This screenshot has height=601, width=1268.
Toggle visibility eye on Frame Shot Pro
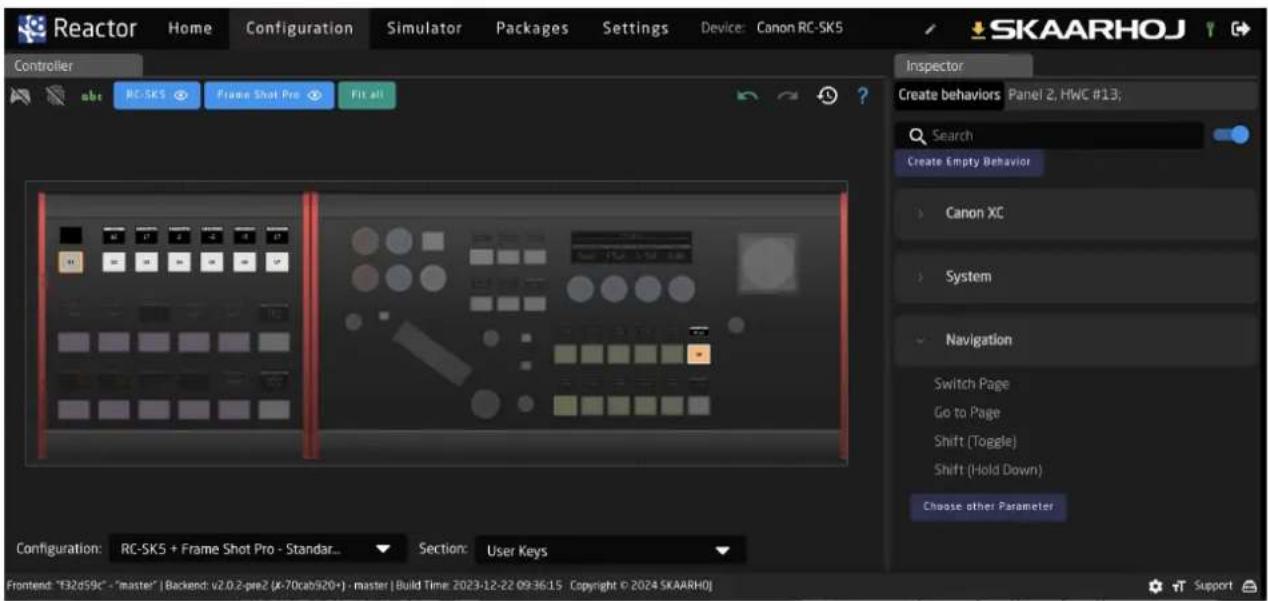tap(314, 96)
